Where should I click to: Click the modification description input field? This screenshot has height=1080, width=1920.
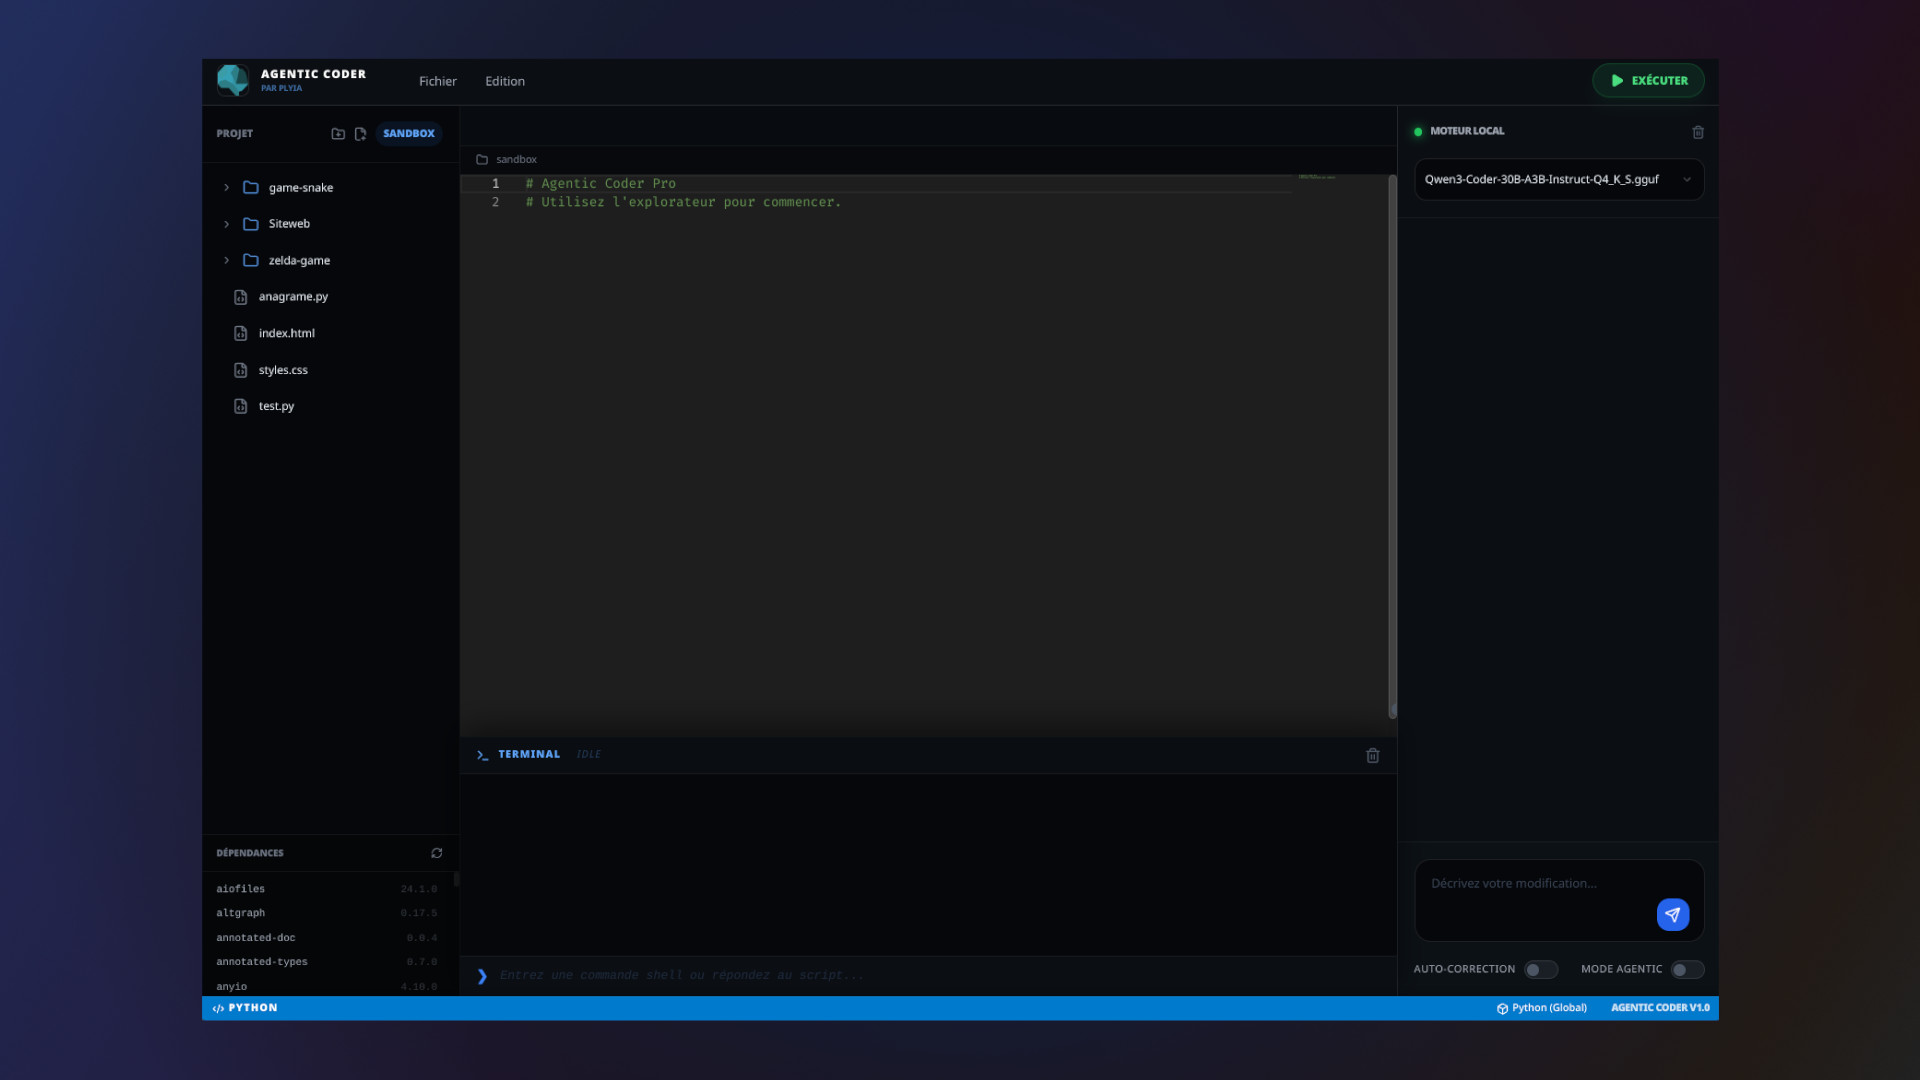pos(1545,889)
